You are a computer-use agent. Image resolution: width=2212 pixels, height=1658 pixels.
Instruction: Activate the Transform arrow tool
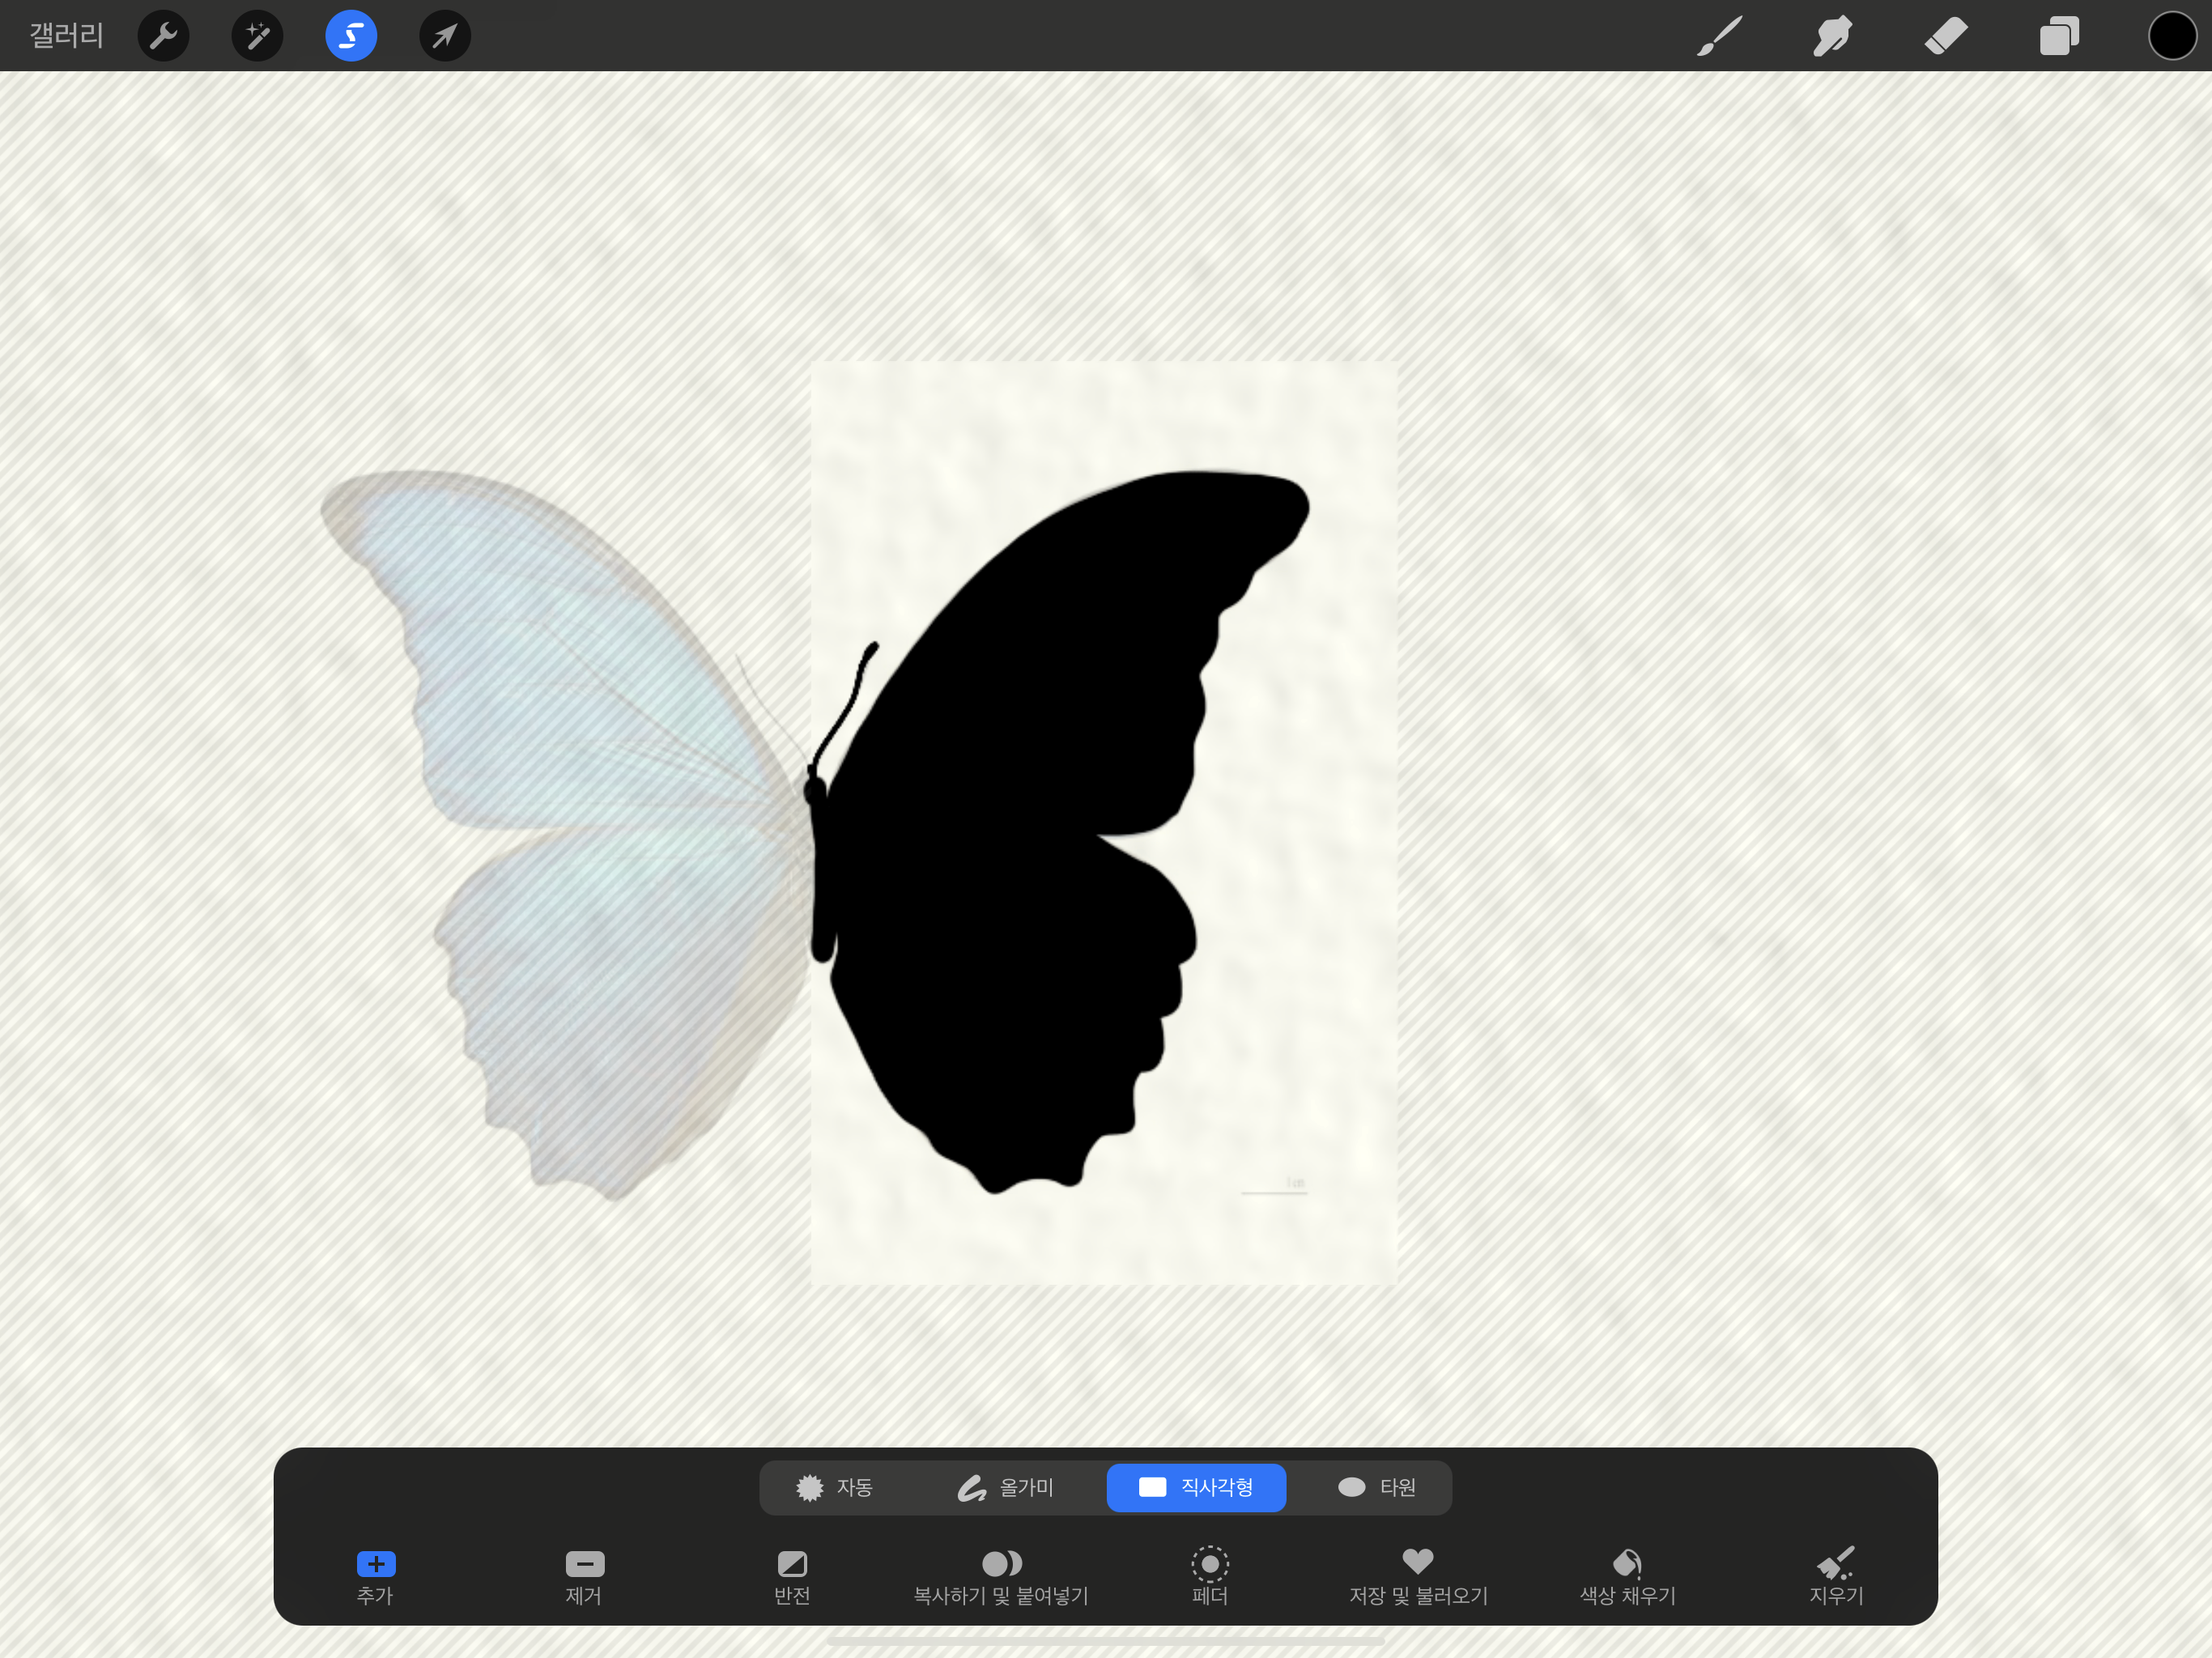click(x=445, y=36)
